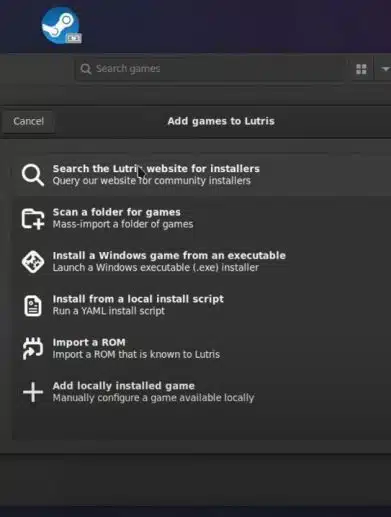Click the magnifier icon in search bar
The width and height of the screenshot is (391, 517).
click(x=86, y=69)
